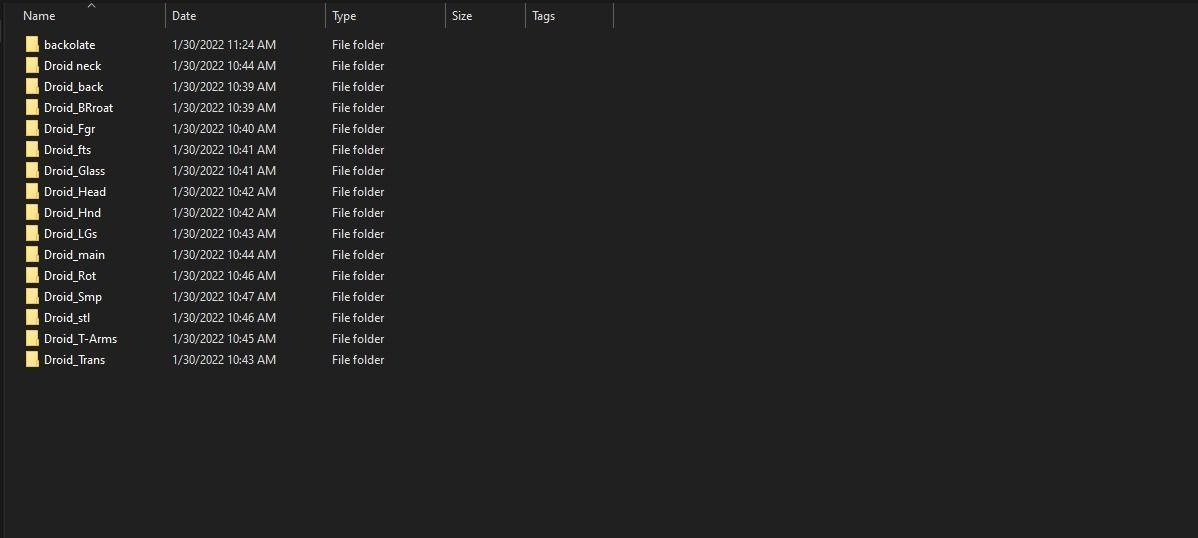Click the sort chevron above the Name header
This screenshot has width=1198, height=538.
[x=92, y=5]
